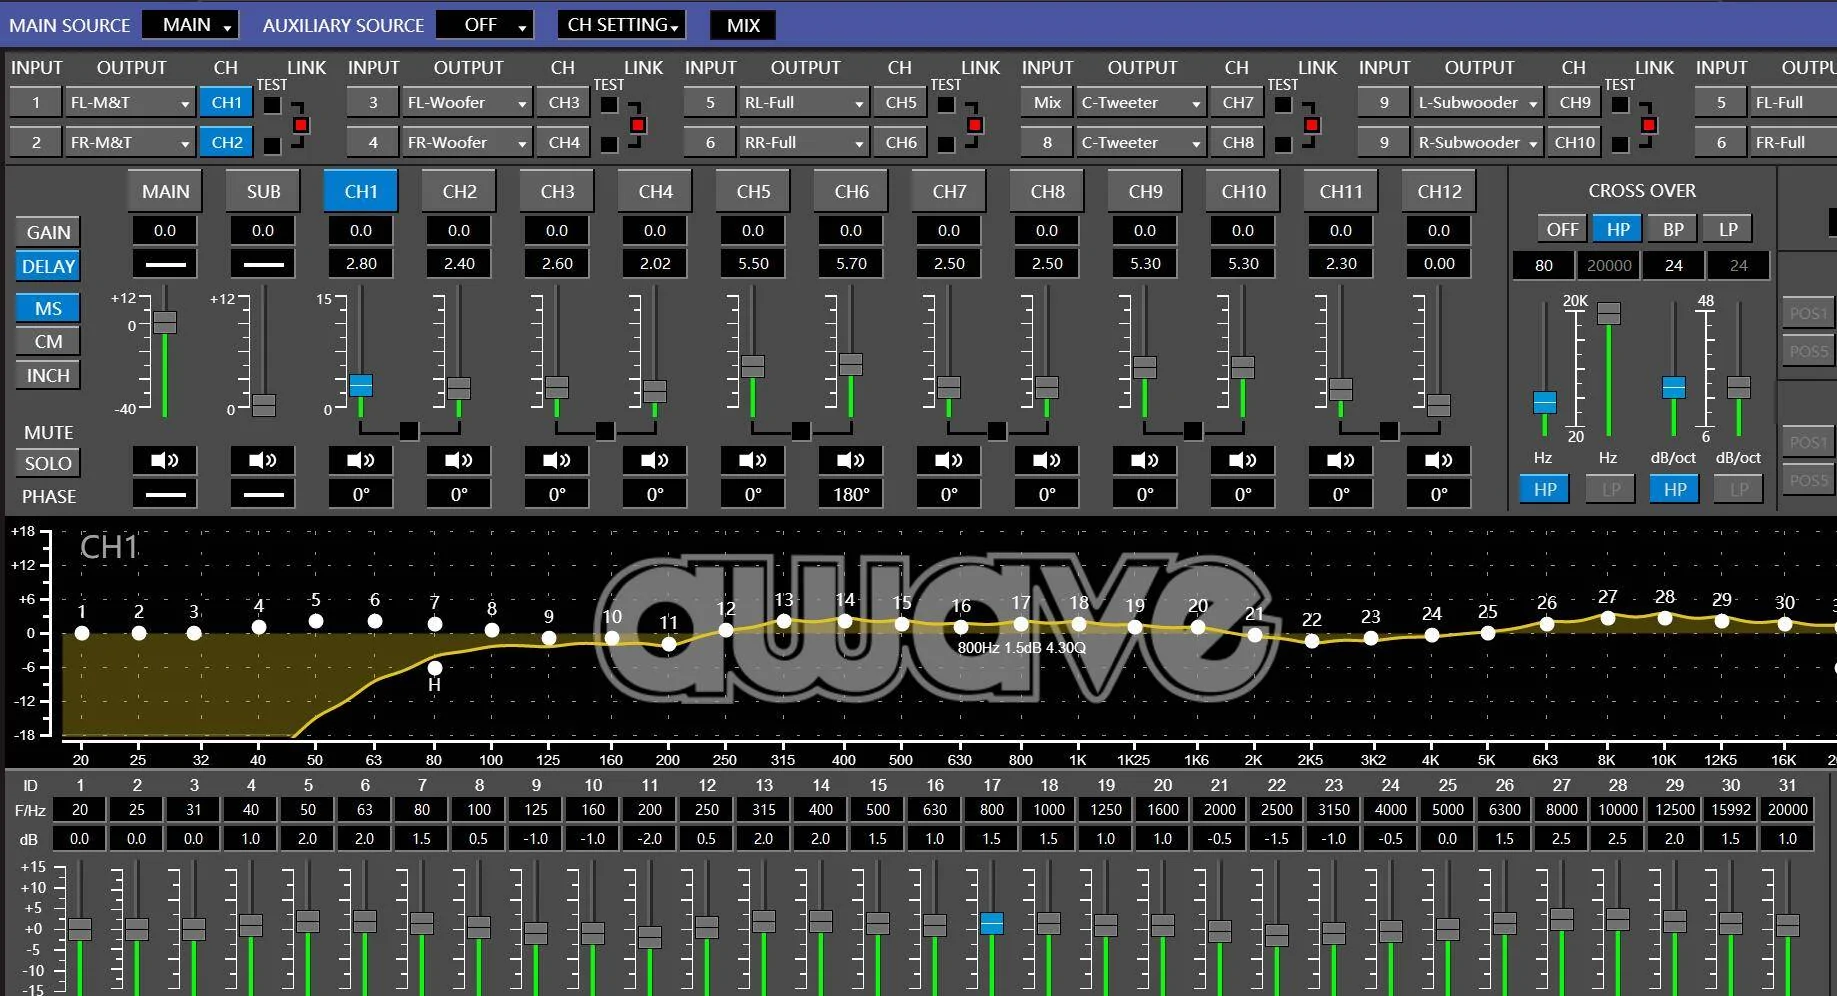Viewport: 1837px width, 996px height.
Task: Select CM as the delay unit
Action: point(48,341)
